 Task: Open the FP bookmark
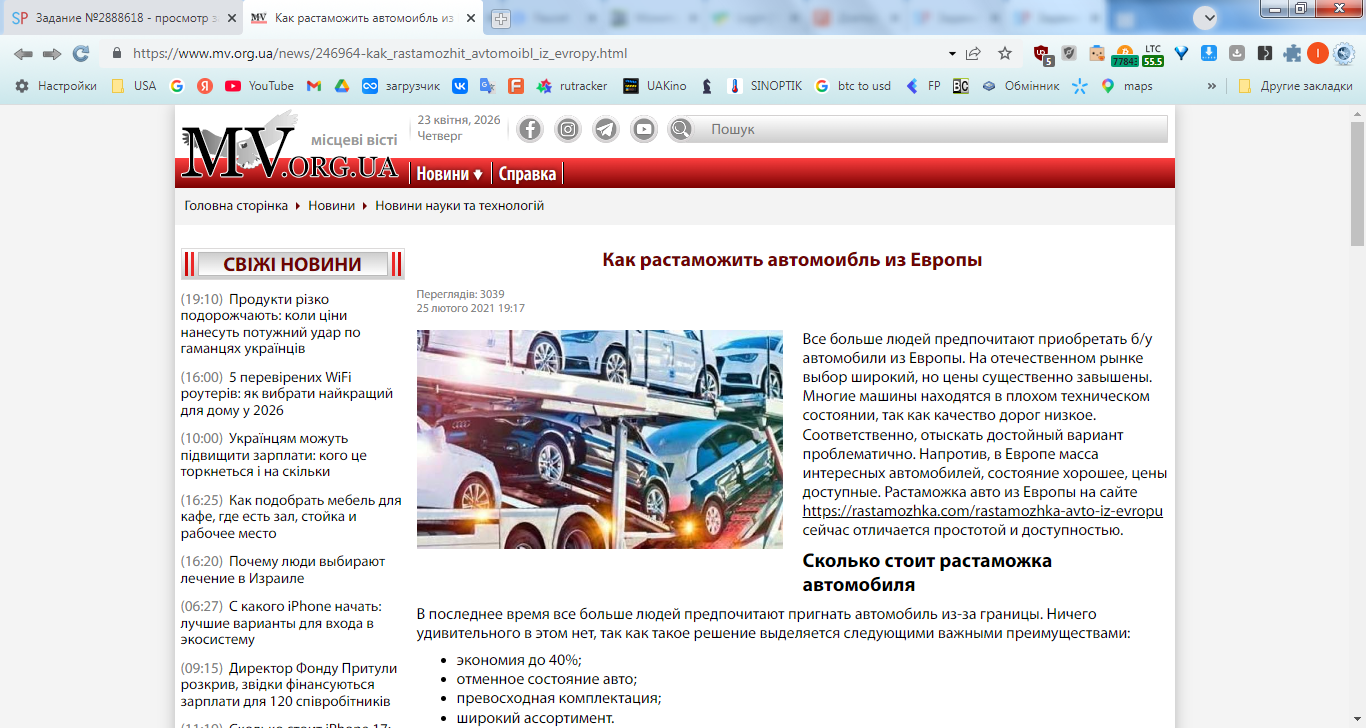point(923,86)
